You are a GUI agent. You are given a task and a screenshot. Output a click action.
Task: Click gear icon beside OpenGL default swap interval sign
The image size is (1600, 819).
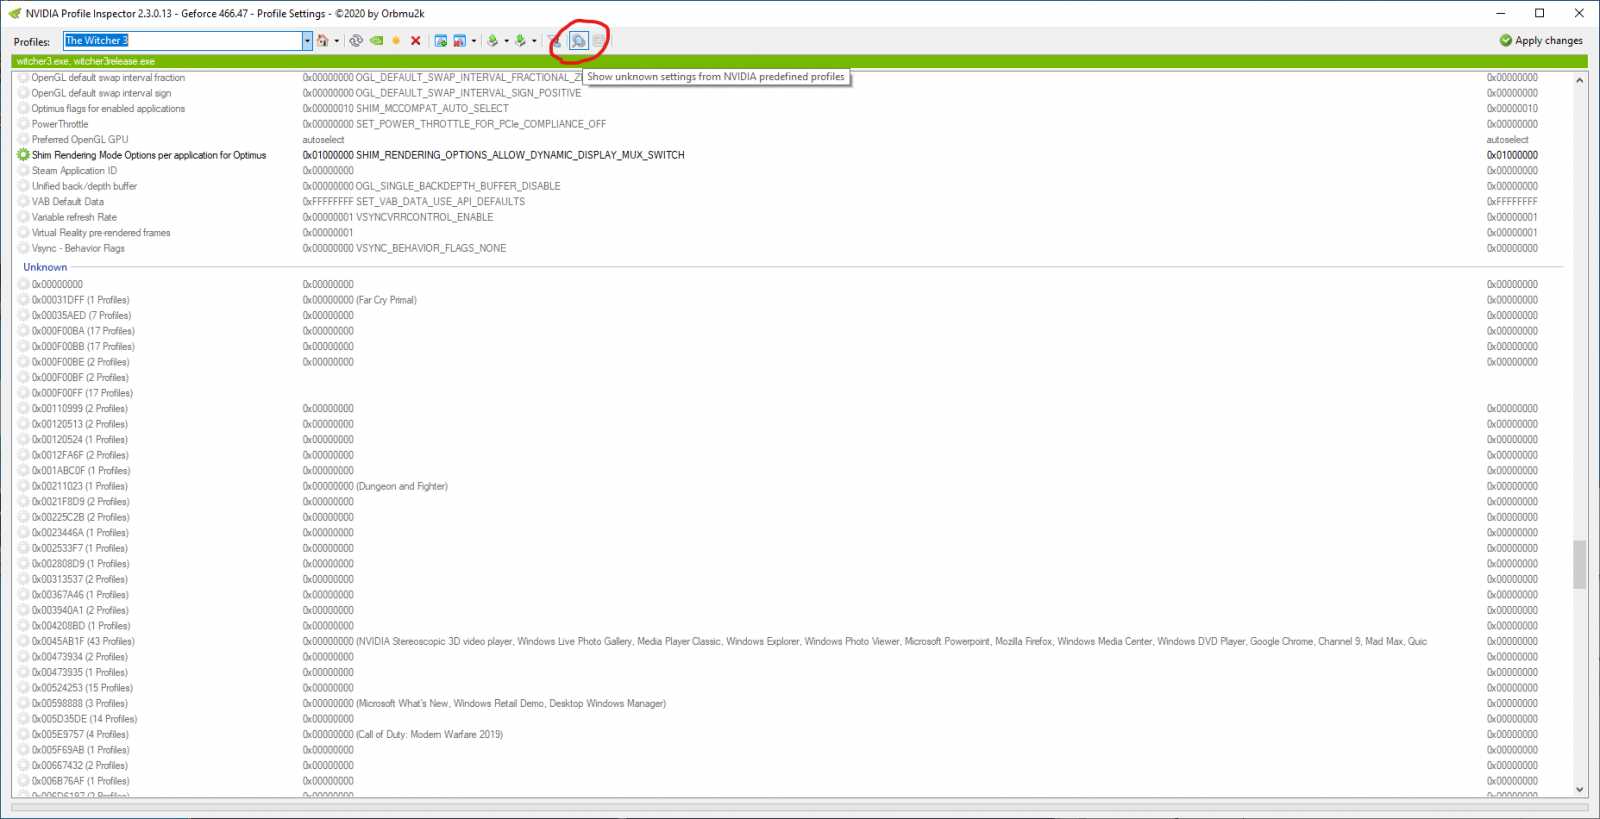pyautogui.click(x=23, y=93)
